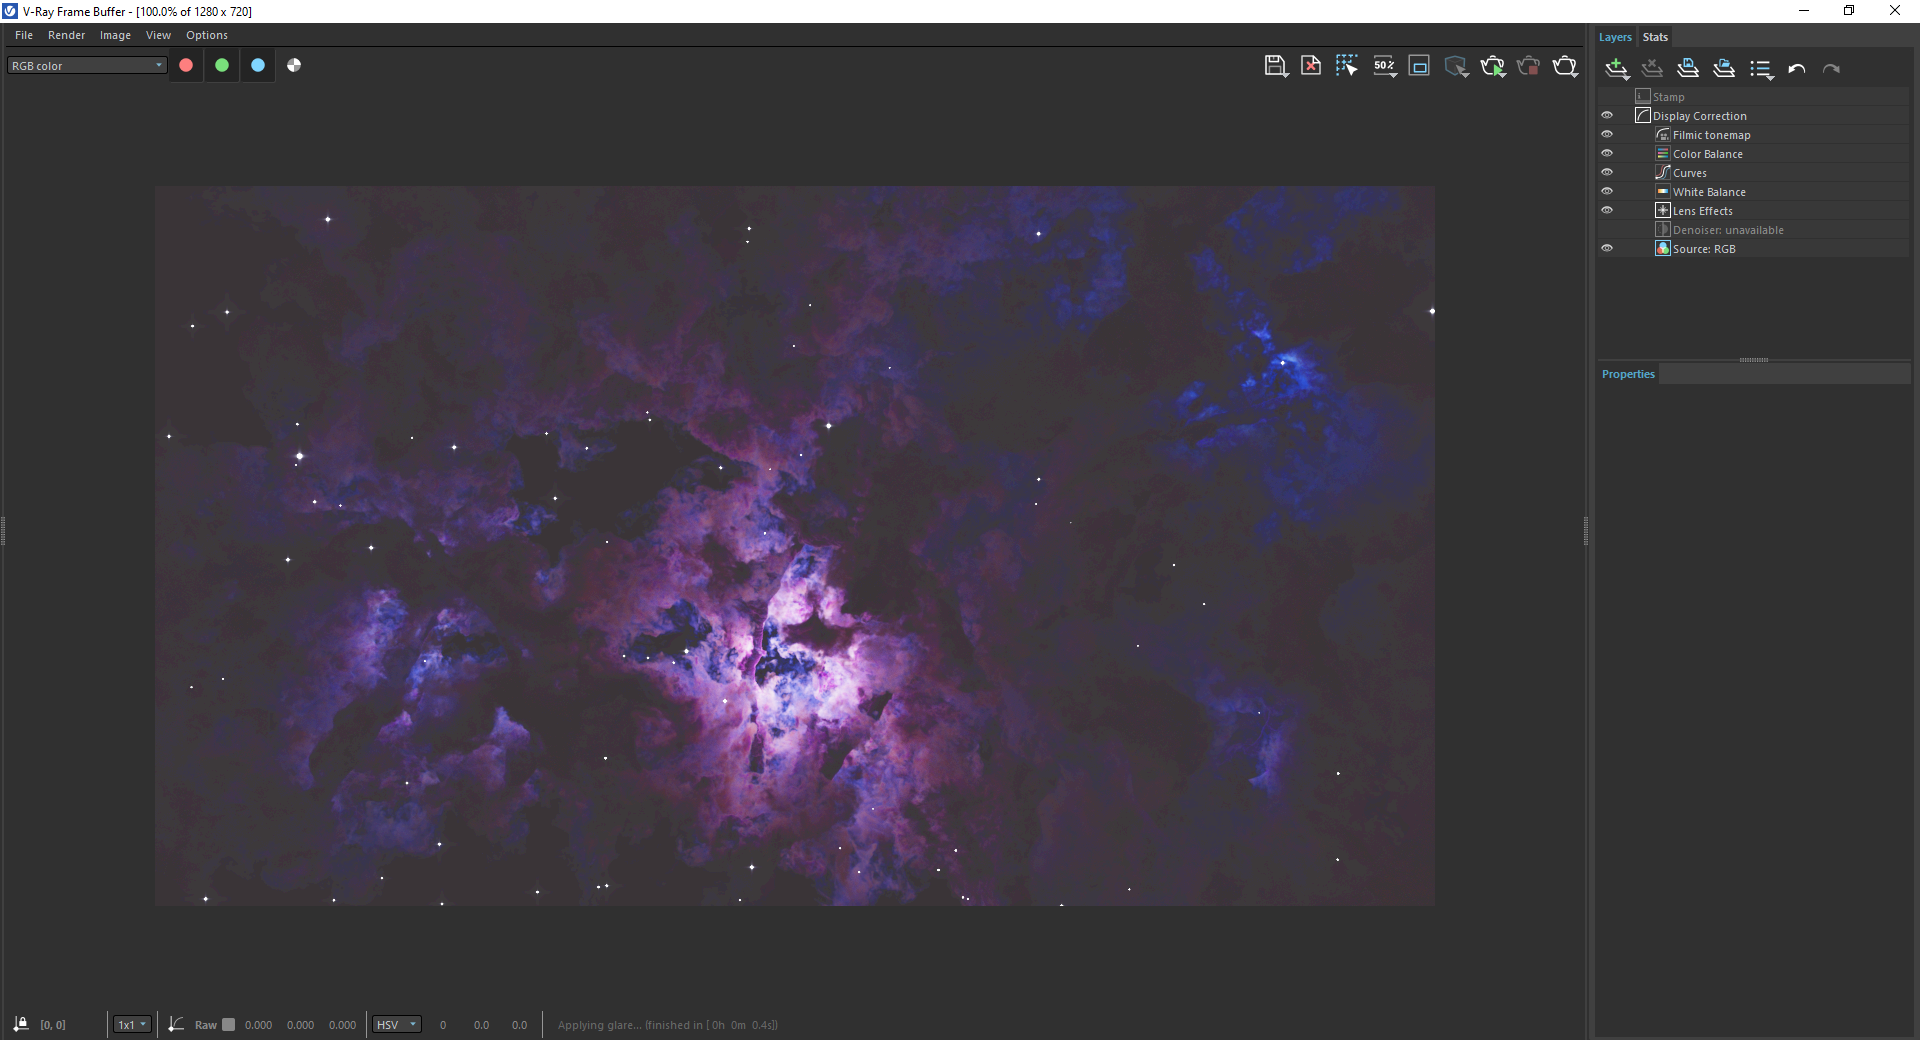The image size is (1920, 1040).
Task: Click the rendered nebula image
Action: (x=794, y=546)
